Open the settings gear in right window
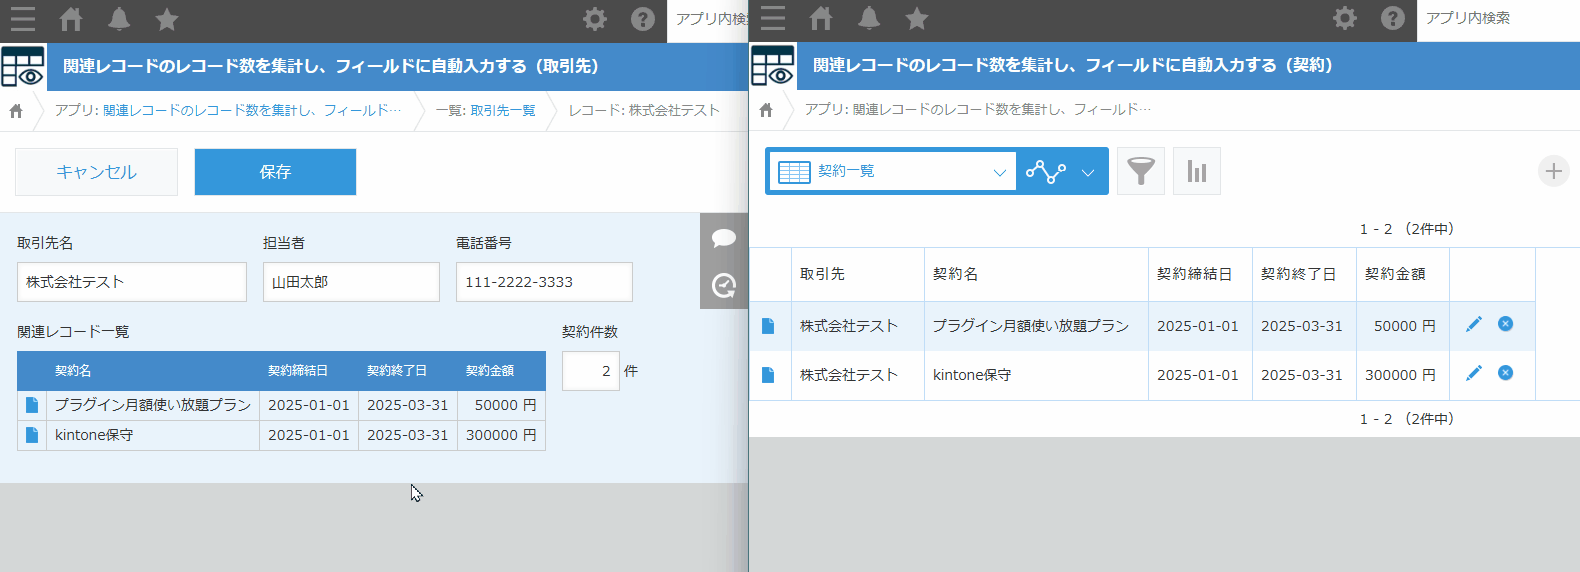This screenshot has height=572, width=1580. [x=1345, y=18]
